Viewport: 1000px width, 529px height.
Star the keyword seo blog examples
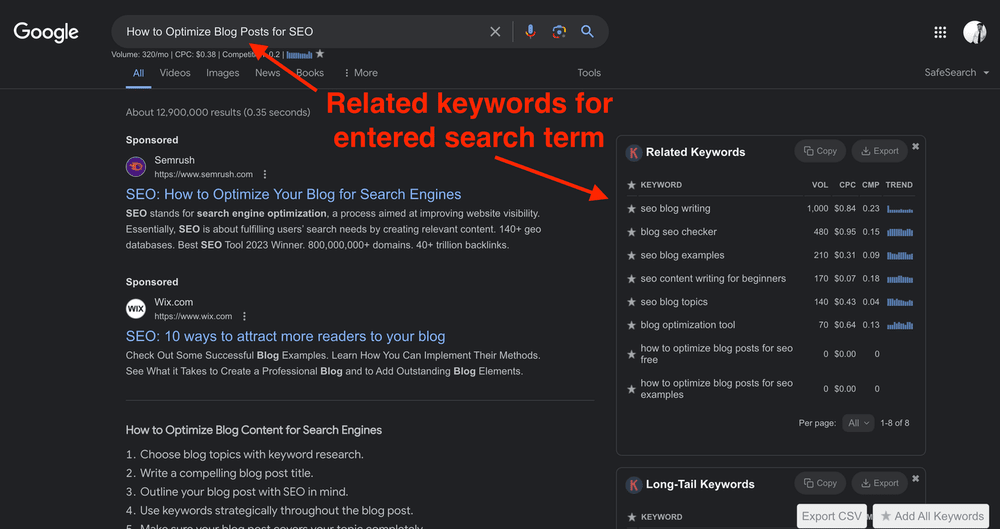[631, 255]
